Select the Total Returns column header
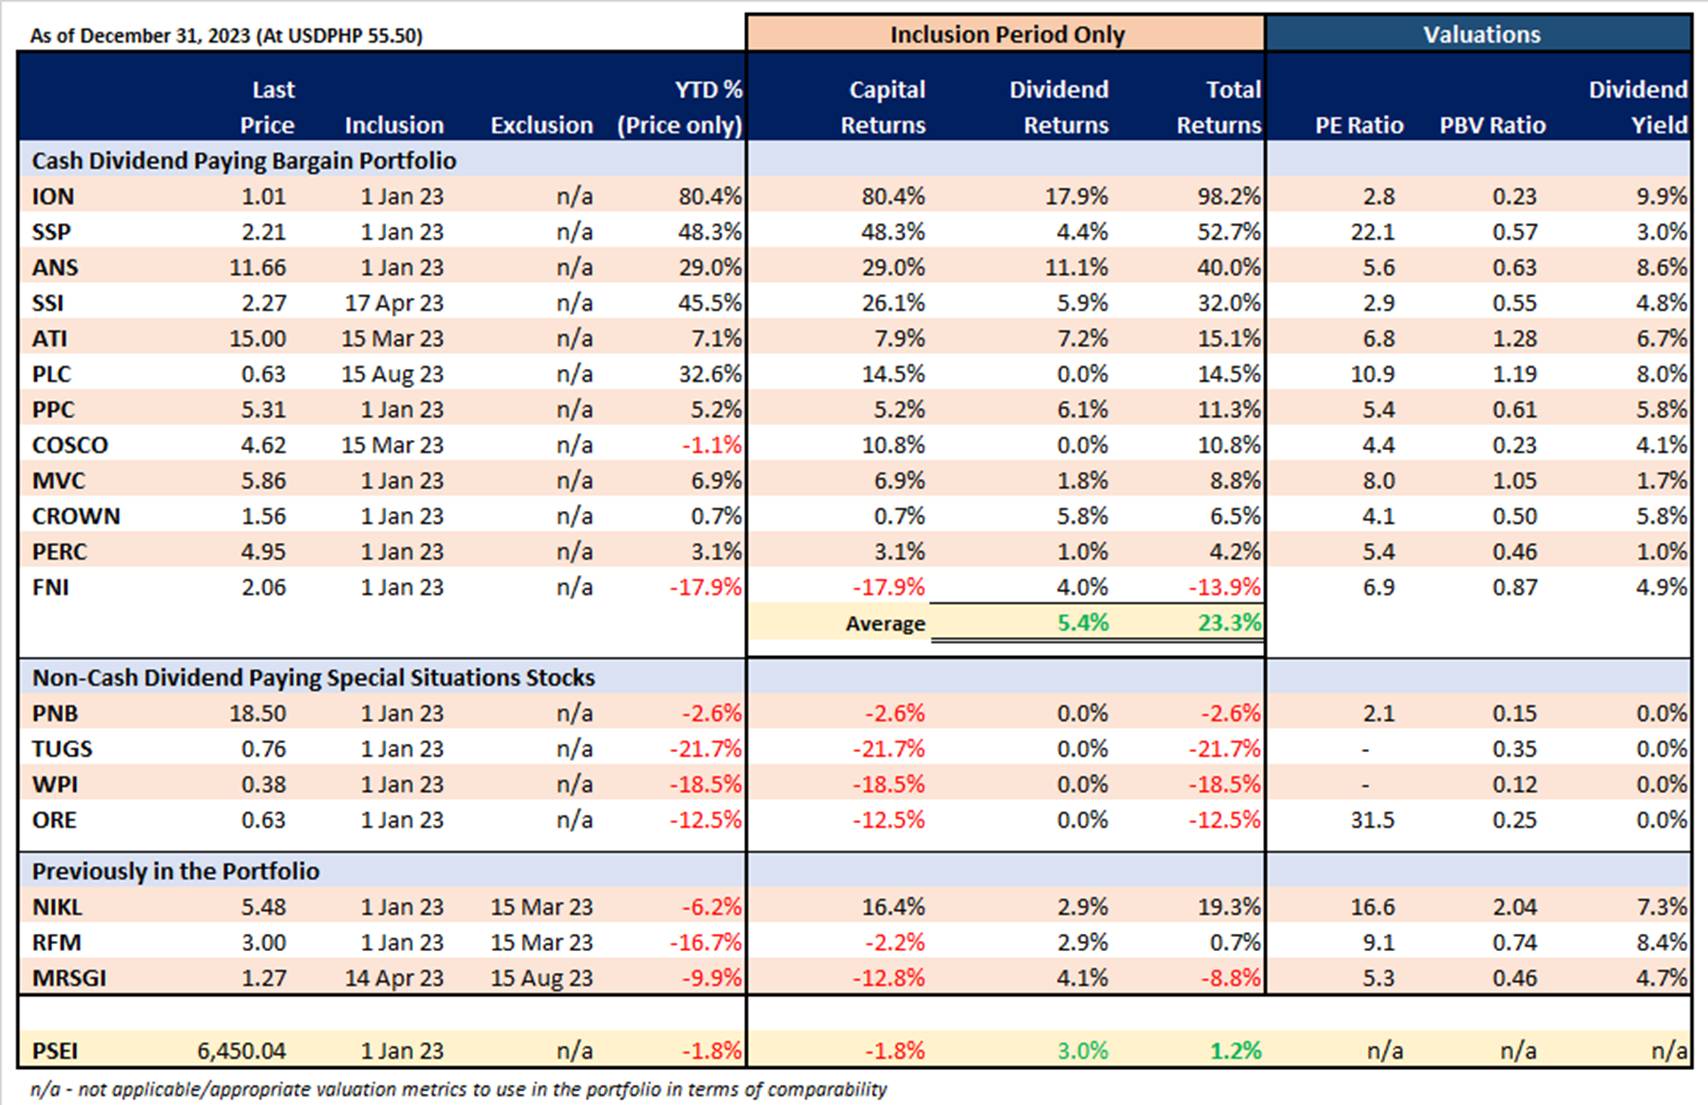Viewport: 1708px width, 1105px height. click(1219, 107)
